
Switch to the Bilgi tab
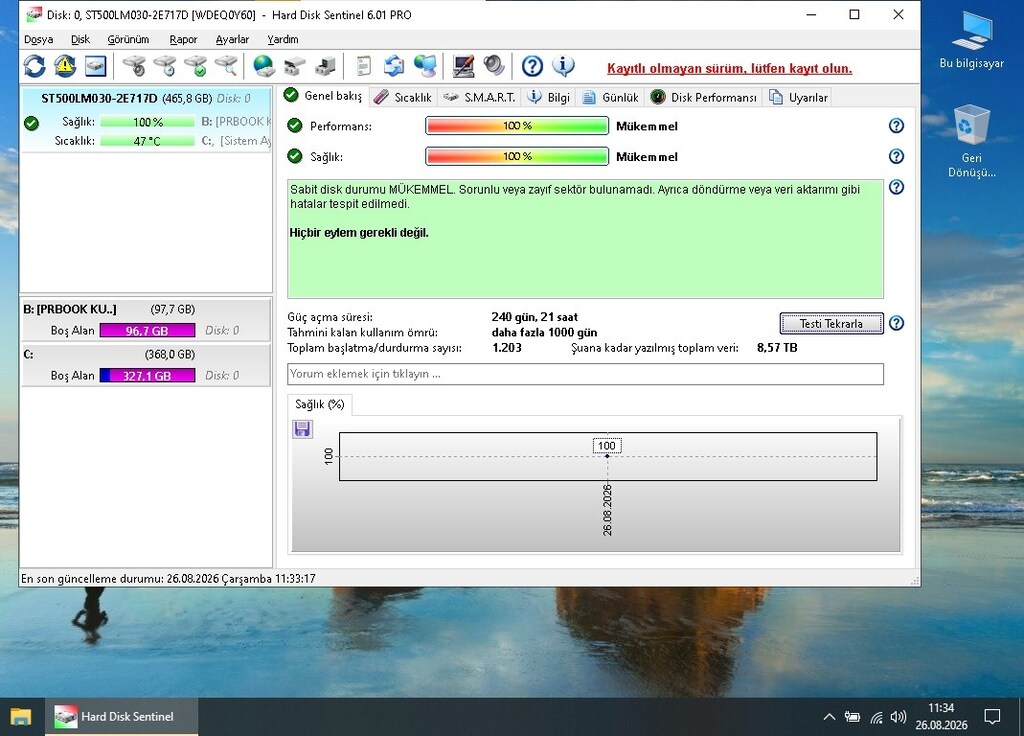coord(549,97)
